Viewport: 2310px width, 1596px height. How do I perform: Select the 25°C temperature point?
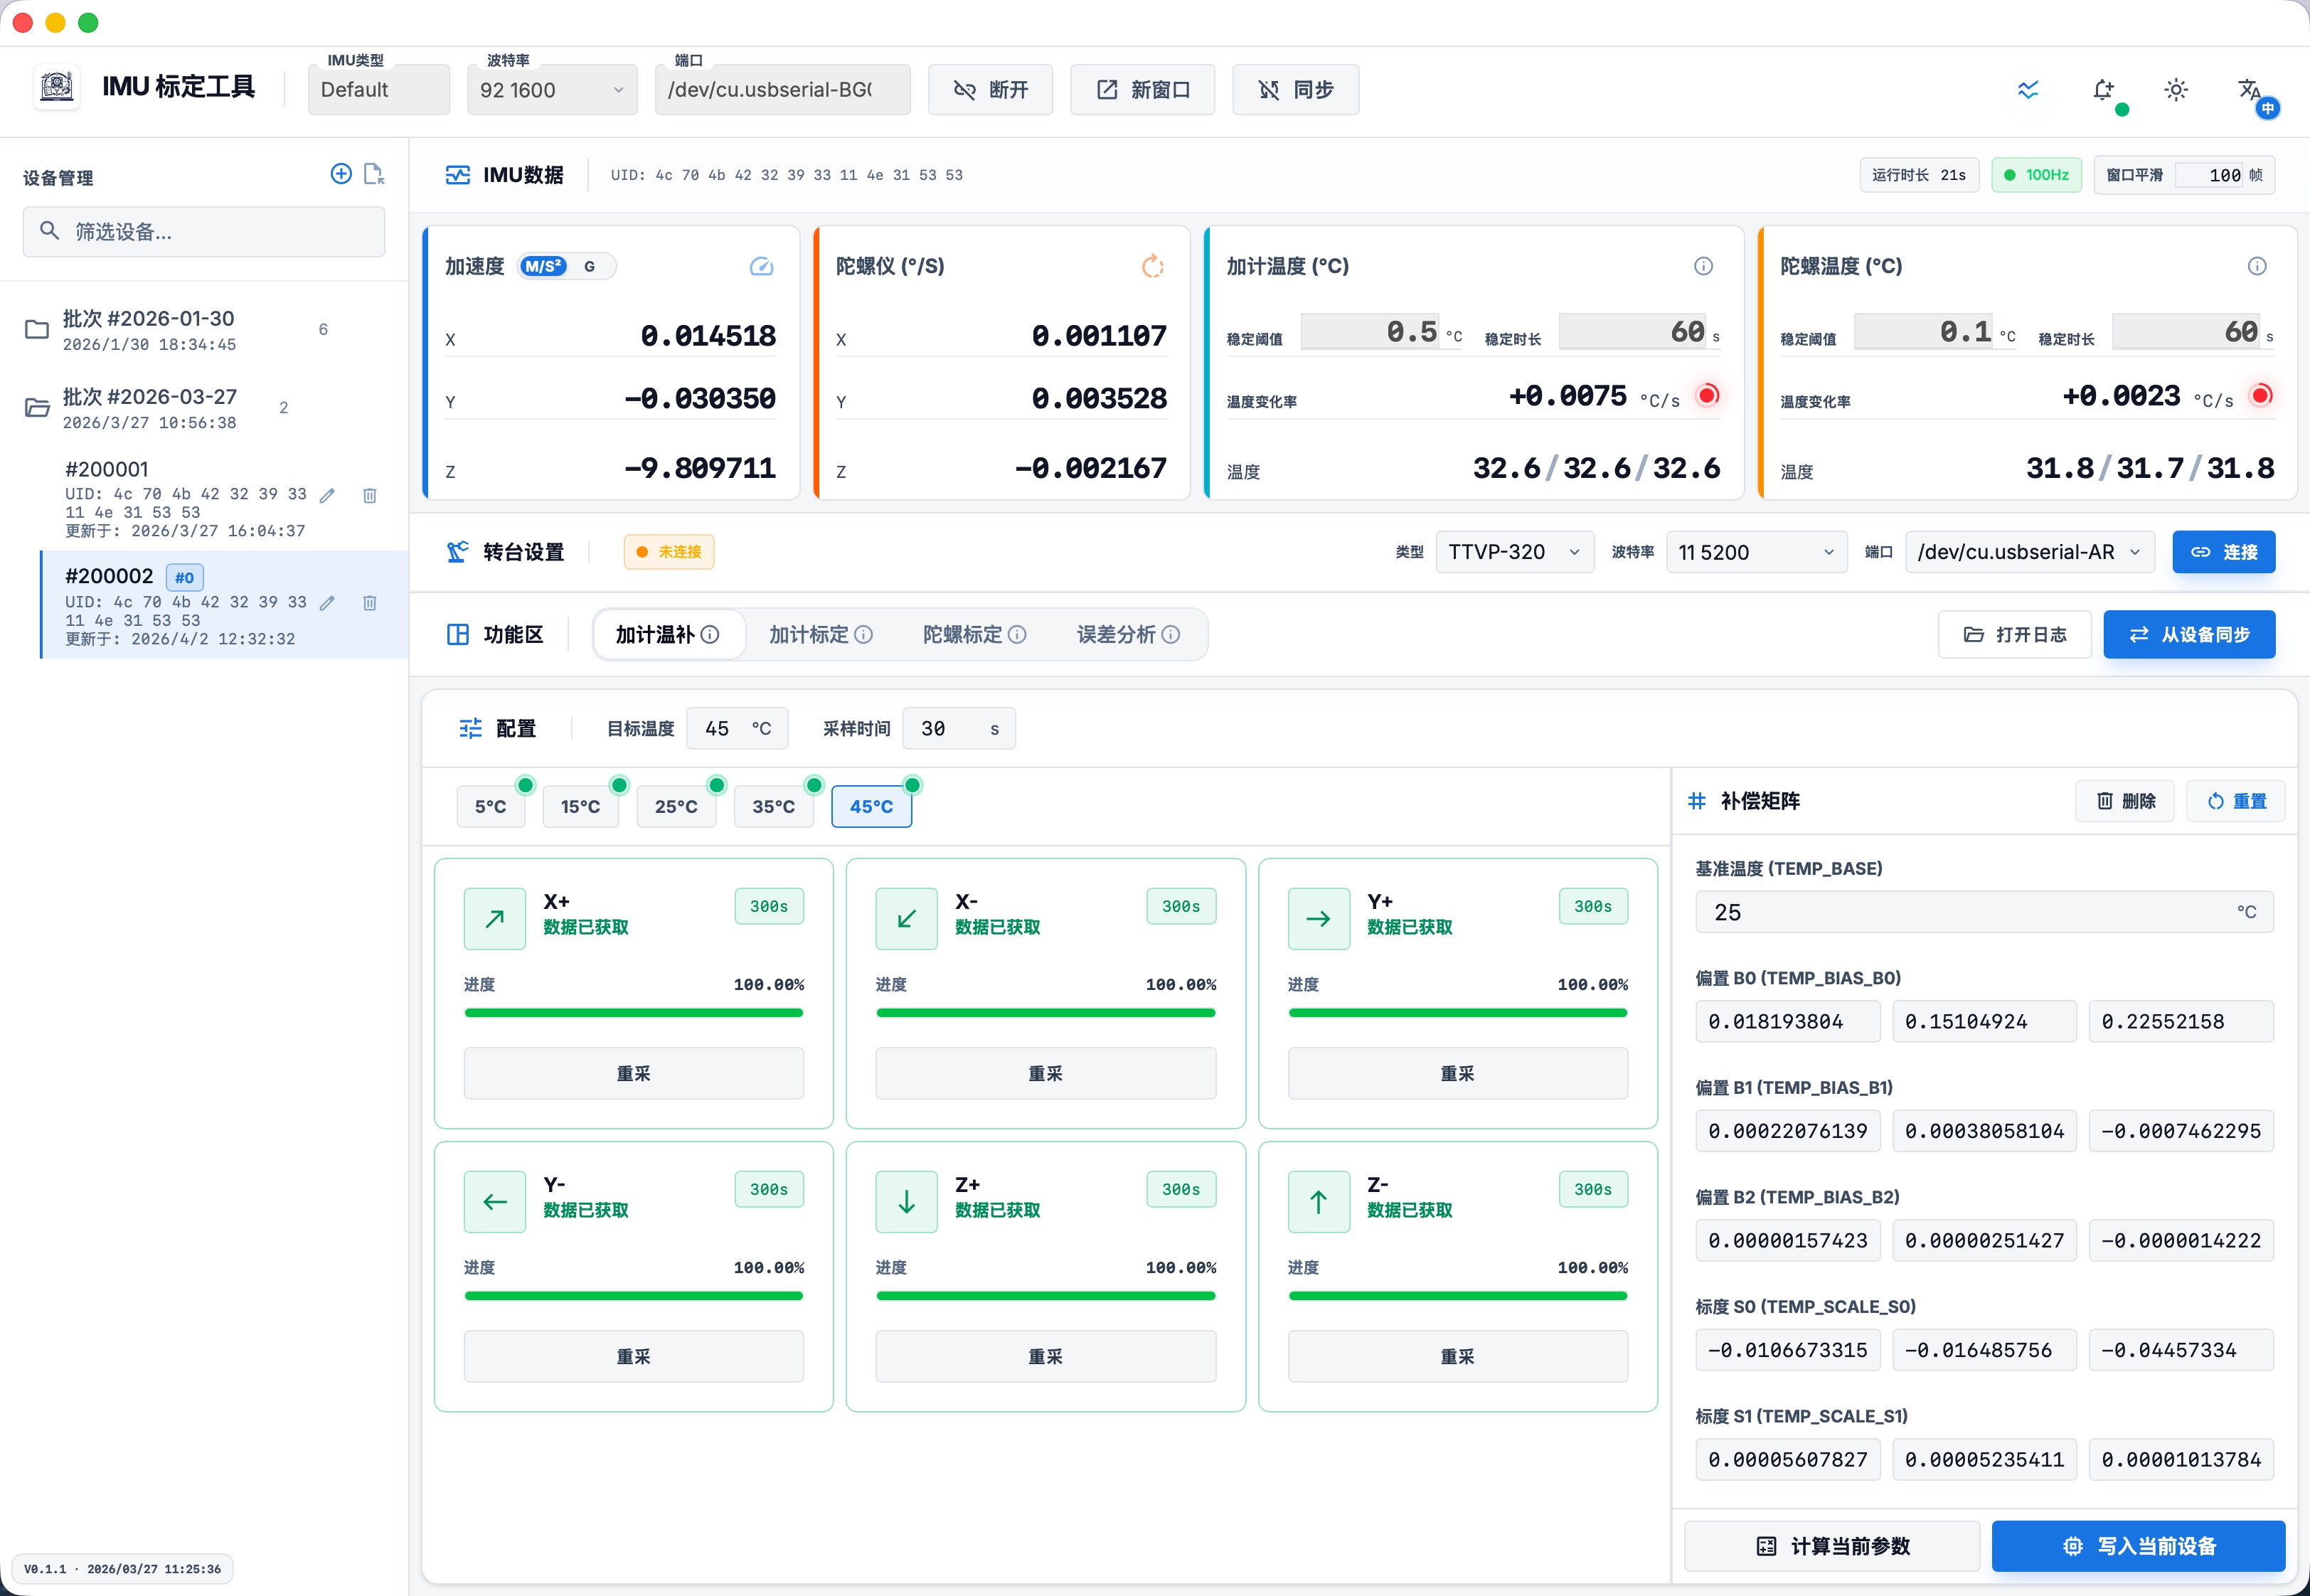[x=676, y=806]
